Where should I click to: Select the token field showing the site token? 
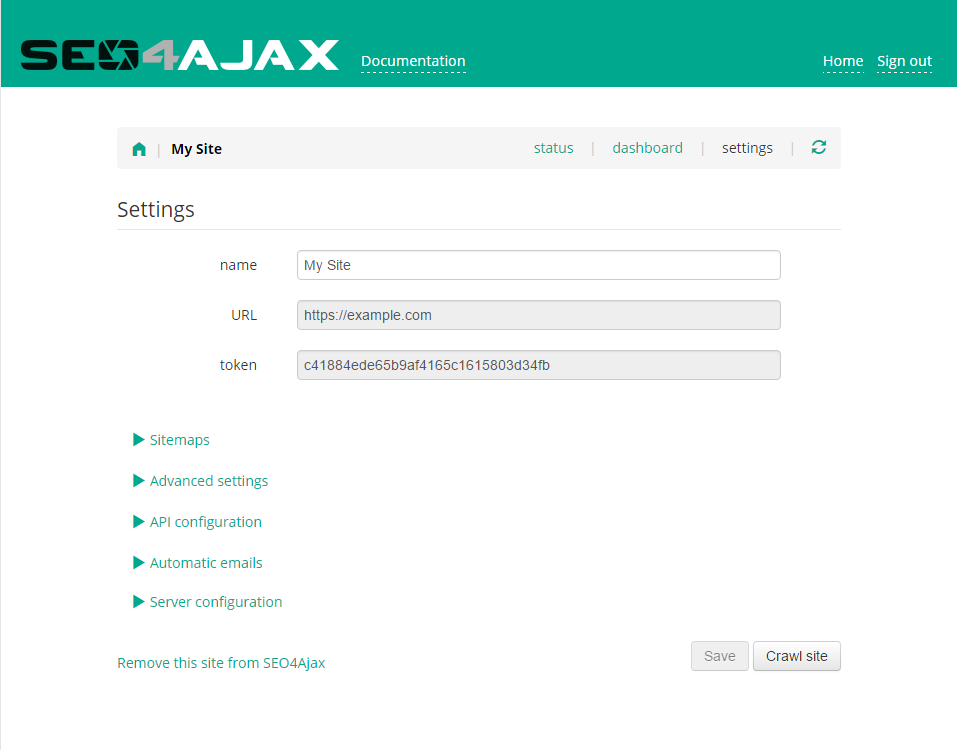538,365
